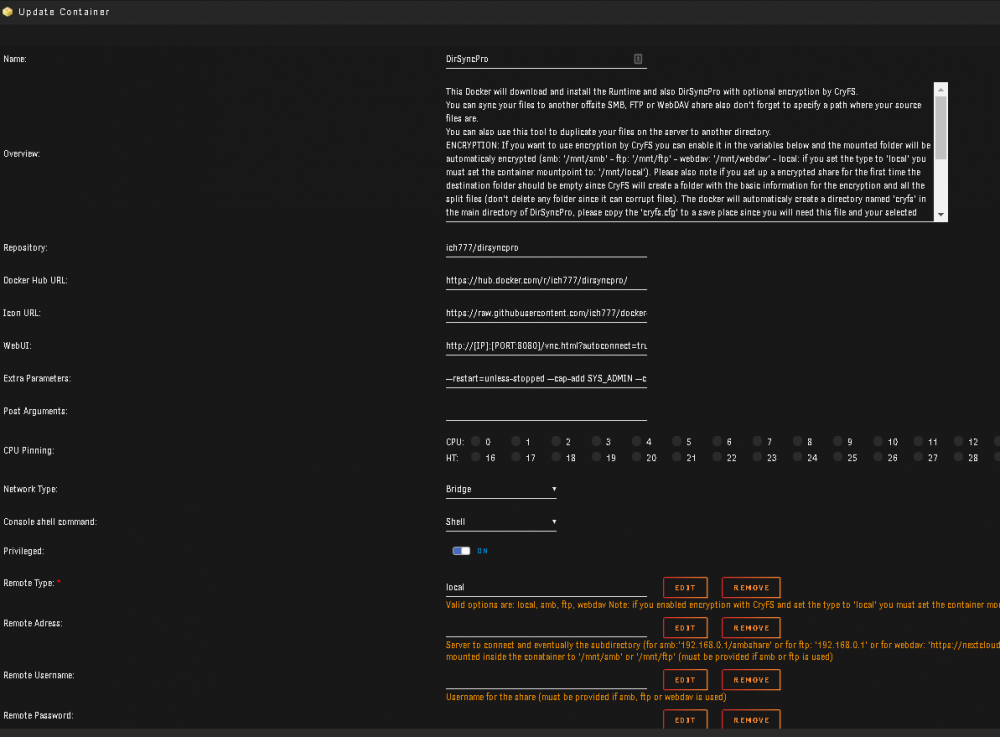Select CPU core 1 pinning checkbox
The width and height of the screenshot is (1000, 737).
click(x=516, y=441)
